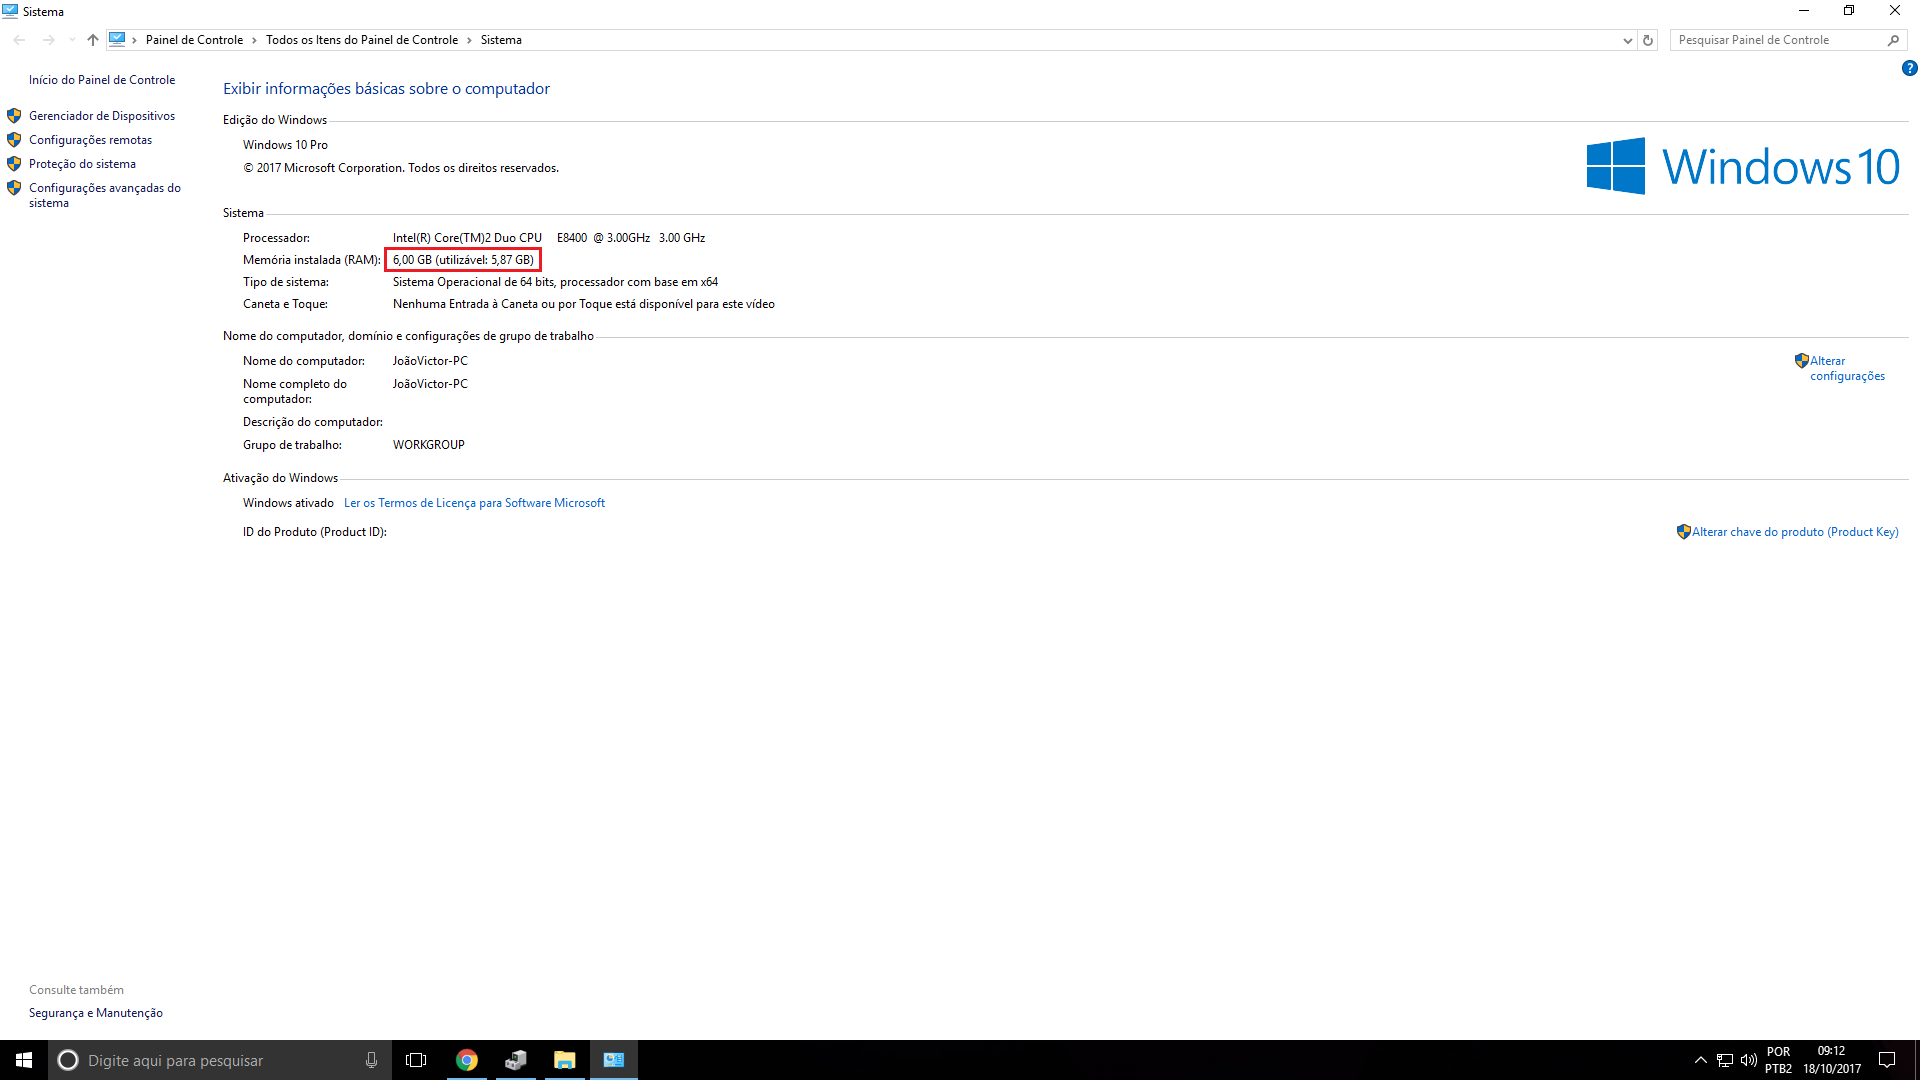This screenshot has width=1920, height=1080.
Task: Click the Sistema window title icon
Action: click(10, 11)
